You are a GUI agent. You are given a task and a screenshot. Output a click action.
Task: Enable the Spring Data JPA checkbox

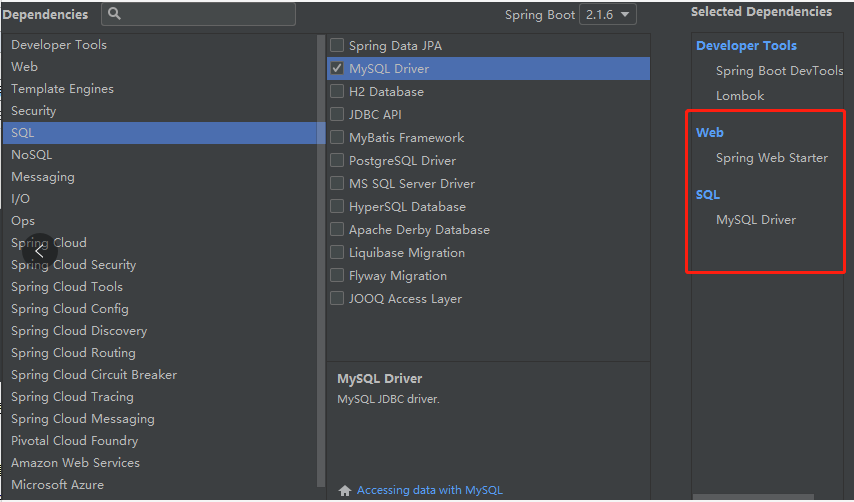[x=337, y=45]
